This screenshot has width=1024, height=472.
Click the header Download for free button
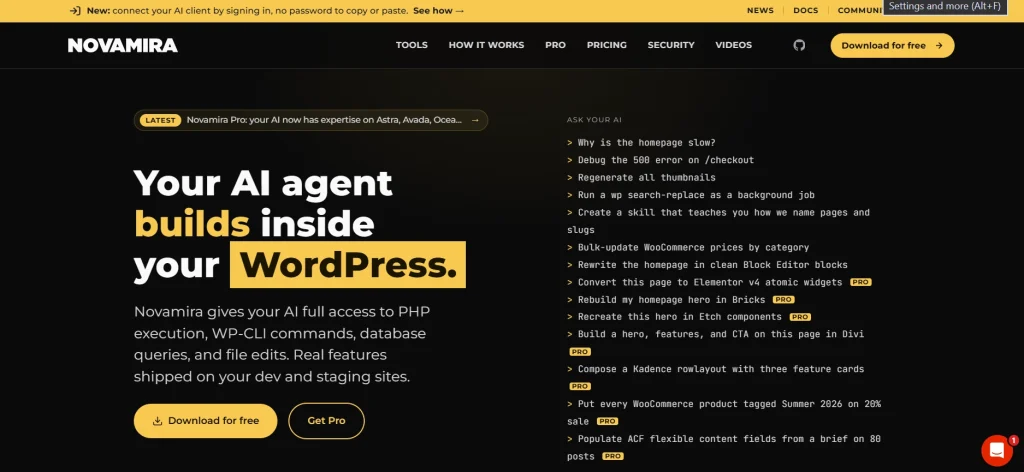[x=892, y=46]
